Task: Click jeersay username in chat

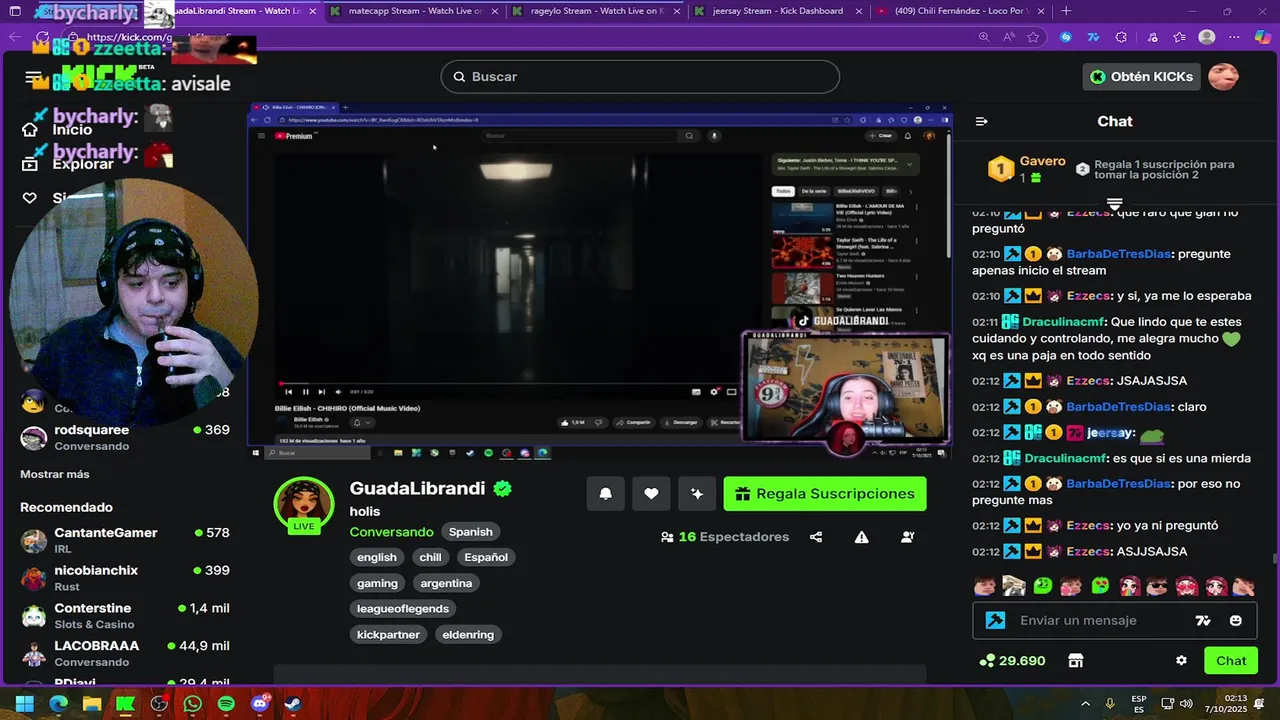Action: pos(1109,433)
